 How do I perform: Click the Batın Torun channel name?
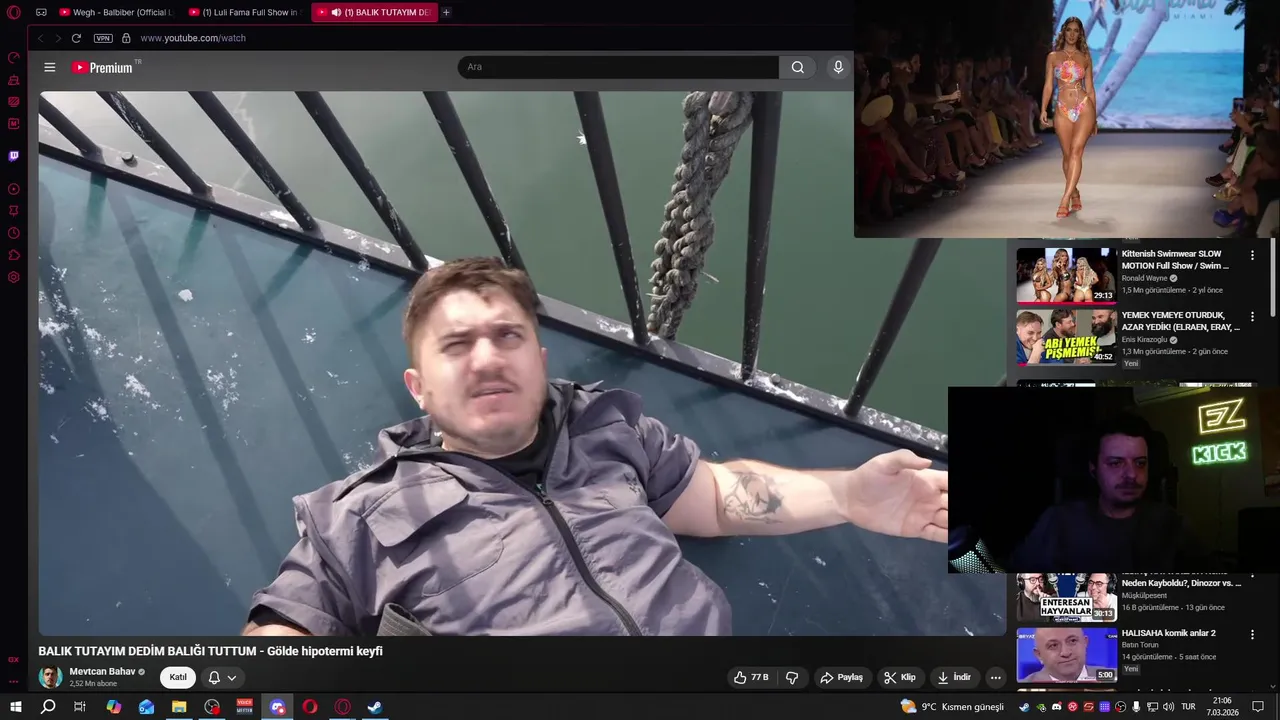1139,645
